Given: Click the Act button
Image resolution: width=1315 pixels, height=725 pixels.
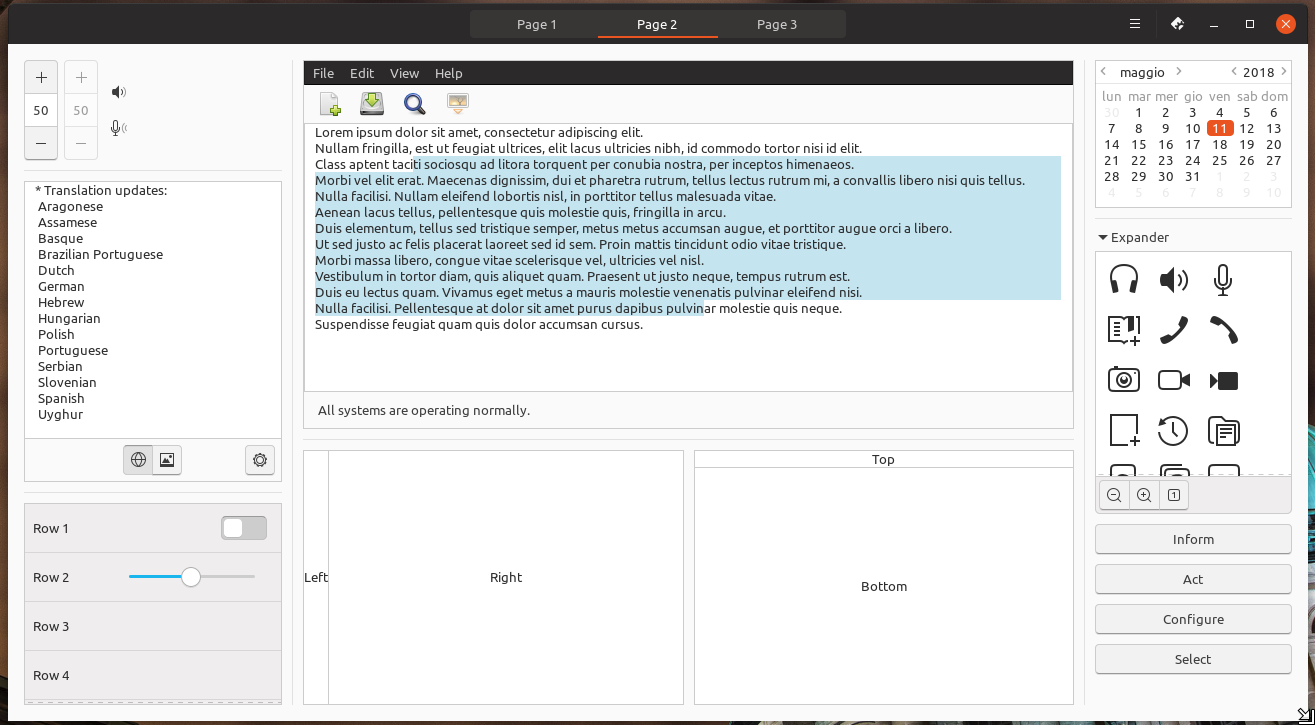Looking at the screenshot, I should [1193, 579].
